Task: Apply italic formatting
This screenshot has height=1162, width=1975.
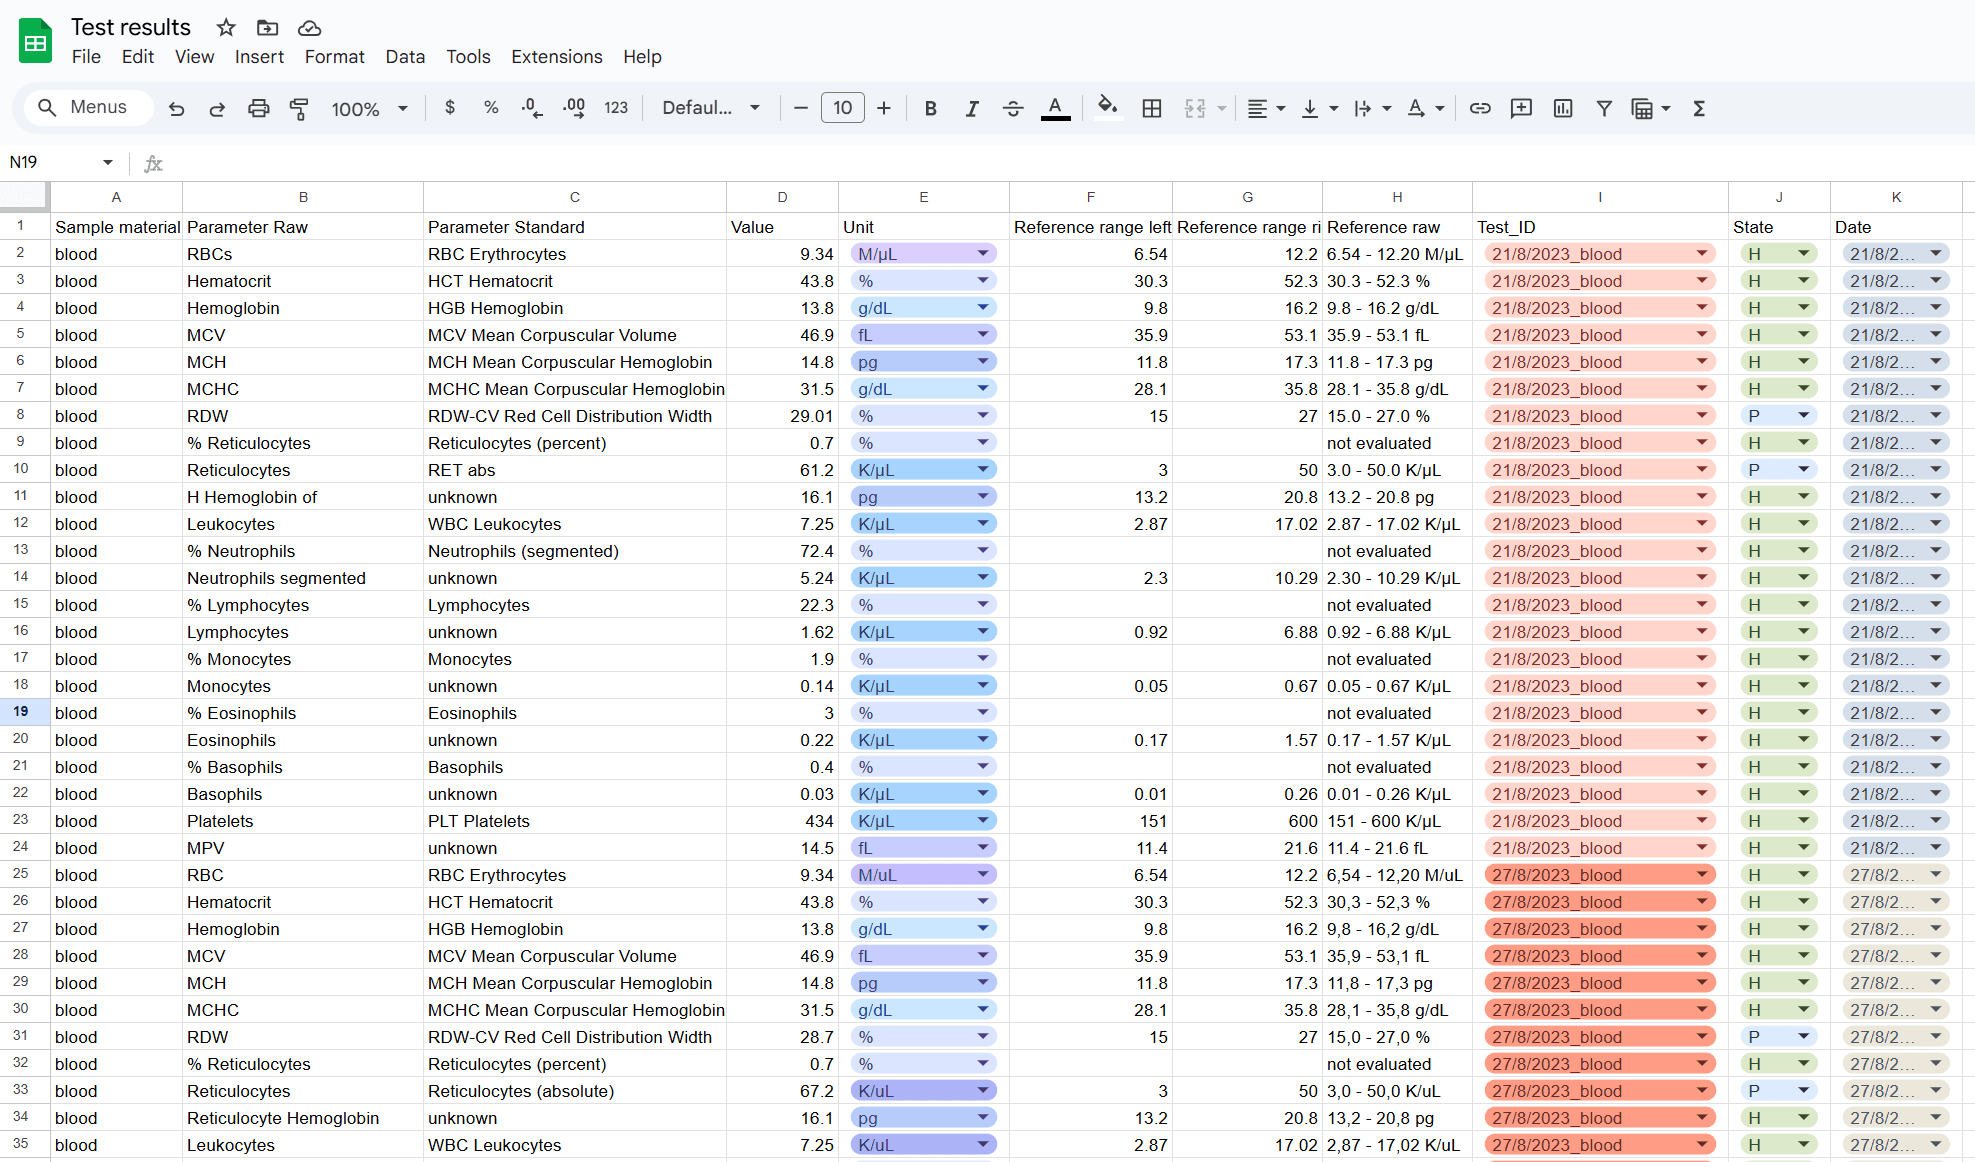Action: point(971,108)
